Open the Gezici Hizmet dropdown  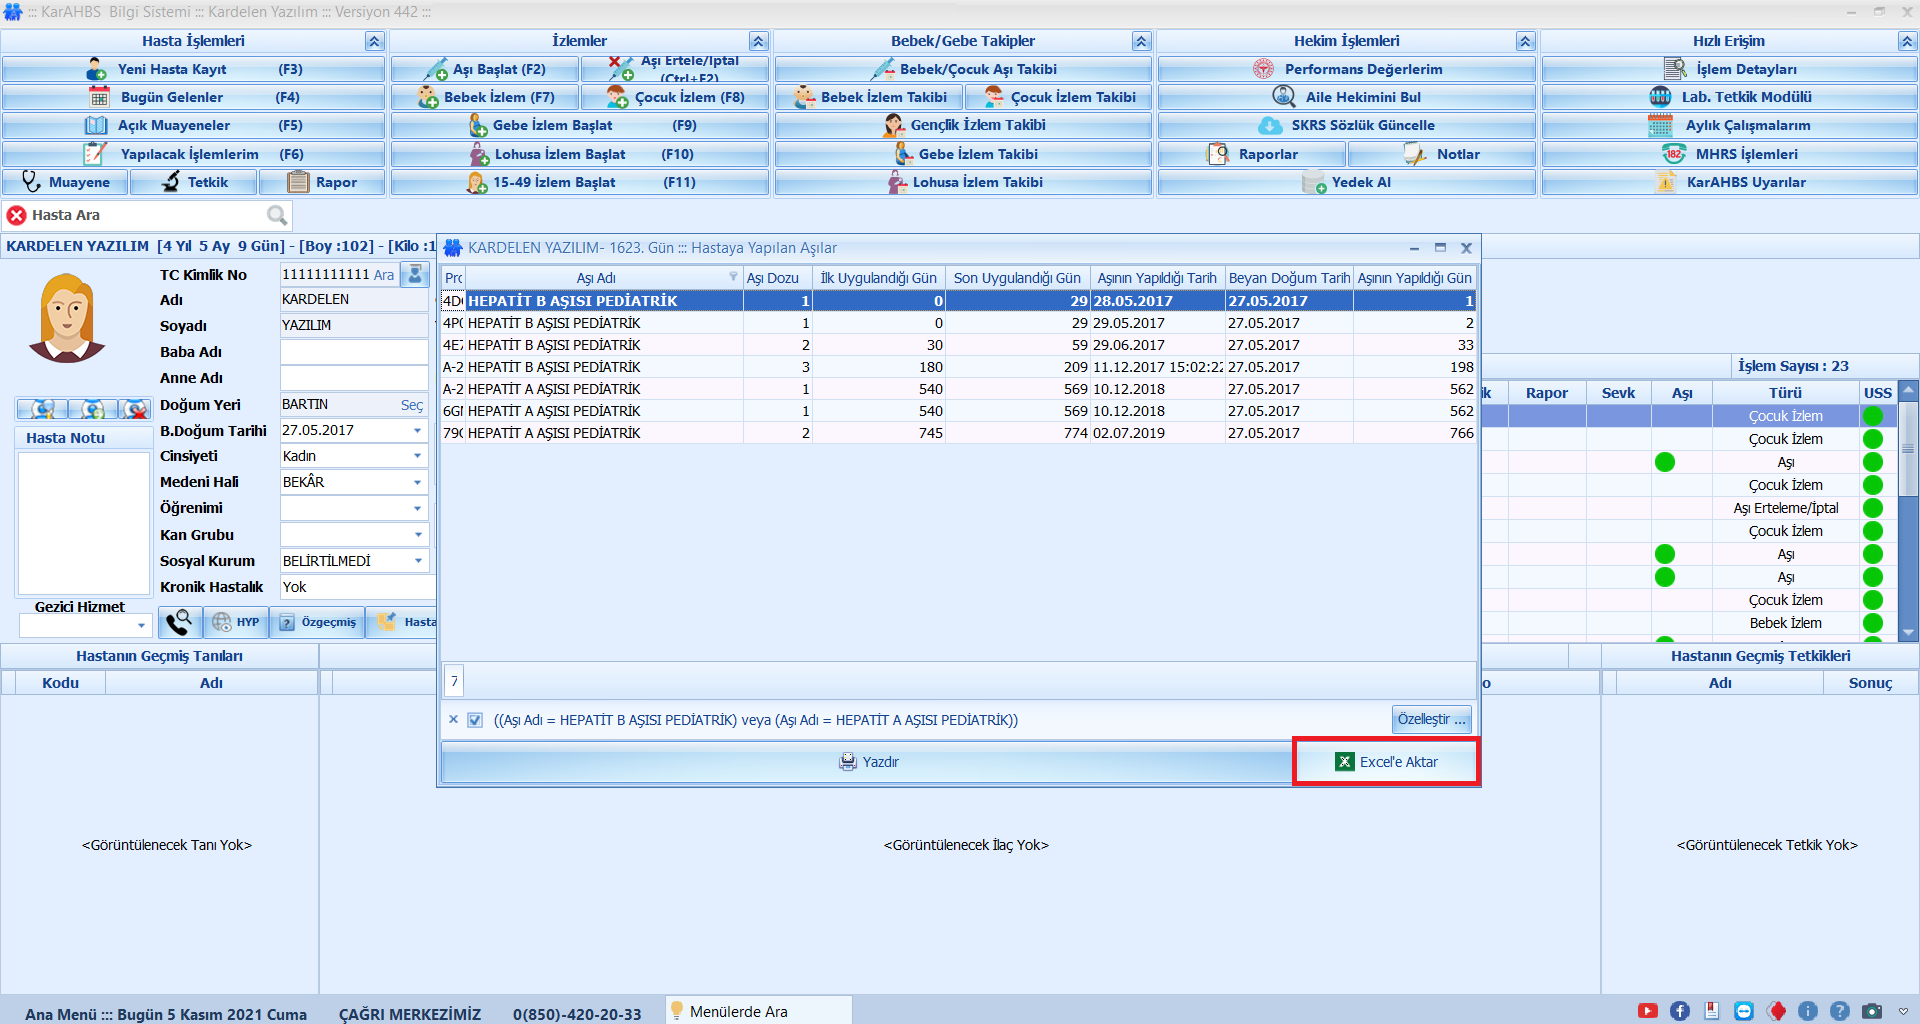point(141,626)
